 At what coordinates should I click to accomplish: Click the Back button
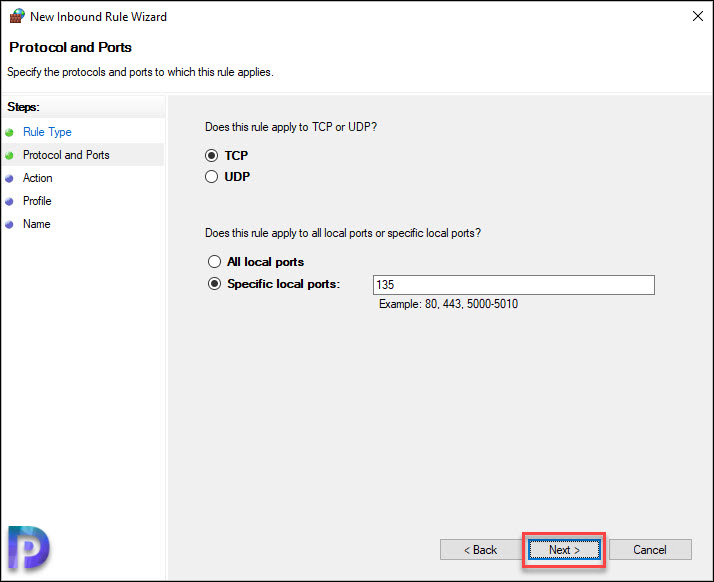click(480, 550)
